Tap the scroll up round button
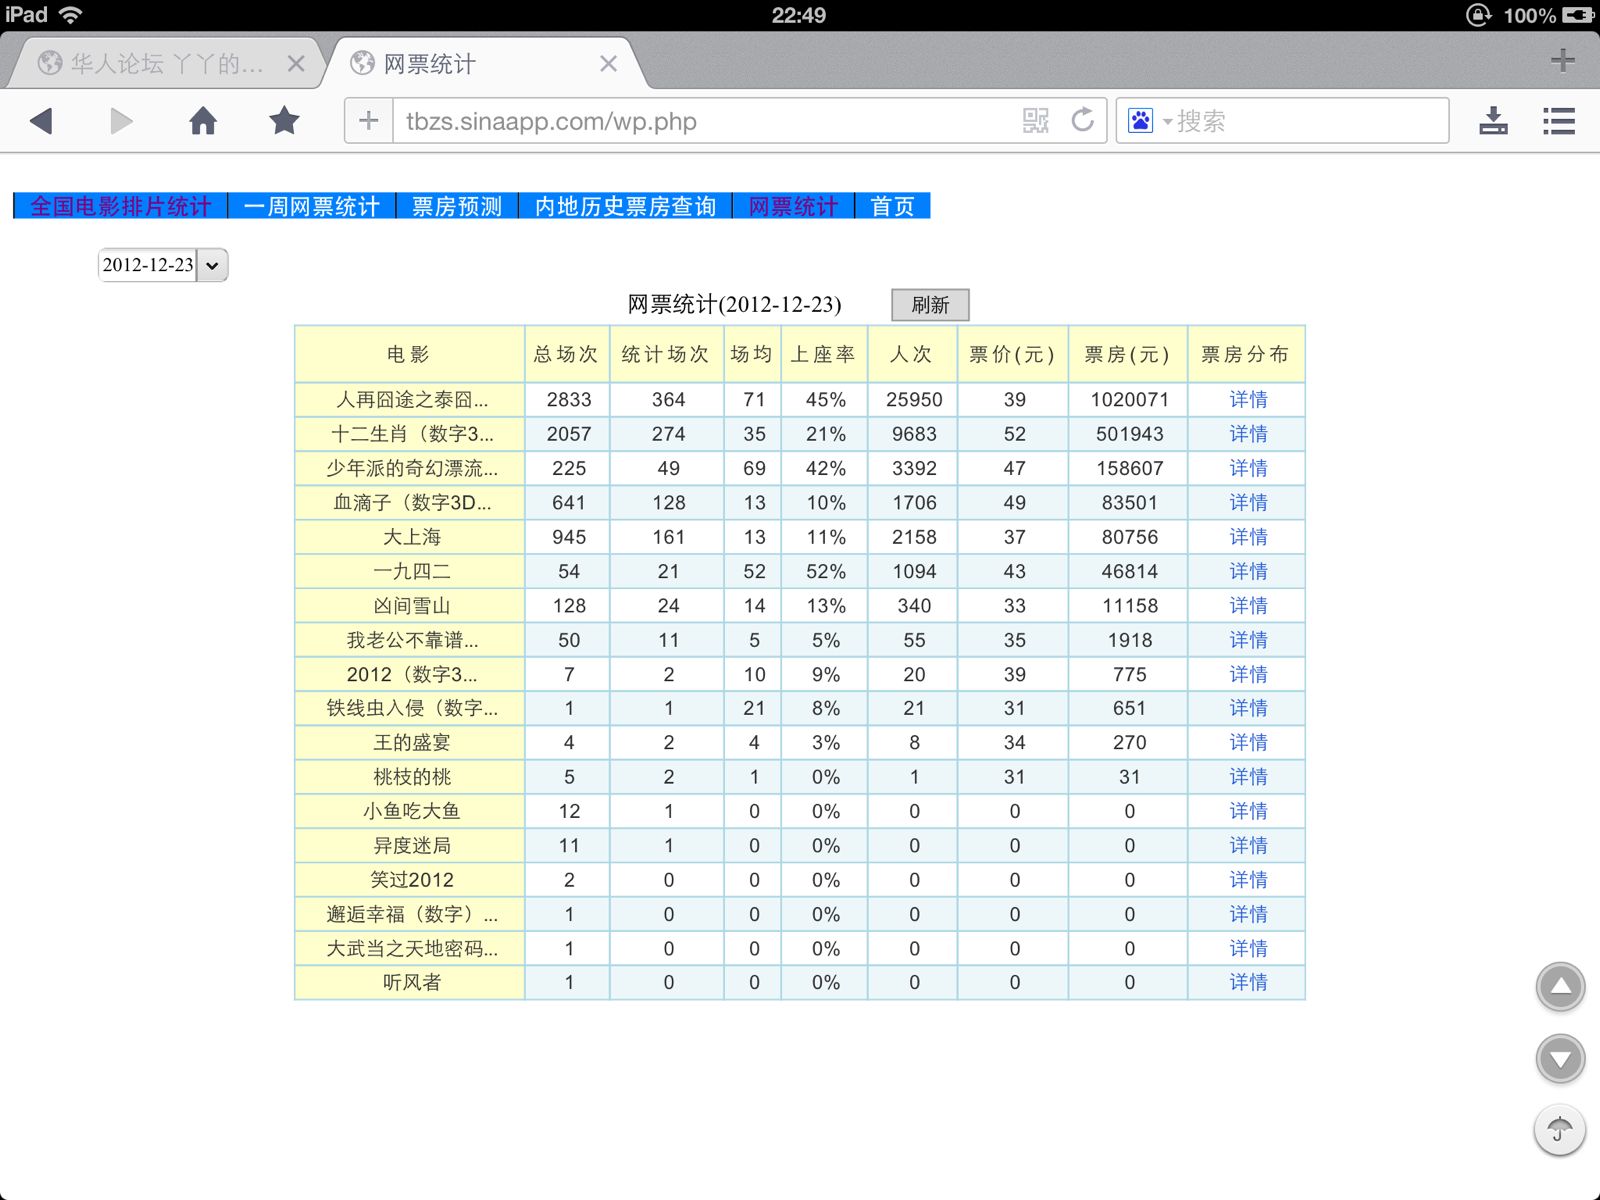This screenshot has height=1200, width=1600. (1560, 988)
